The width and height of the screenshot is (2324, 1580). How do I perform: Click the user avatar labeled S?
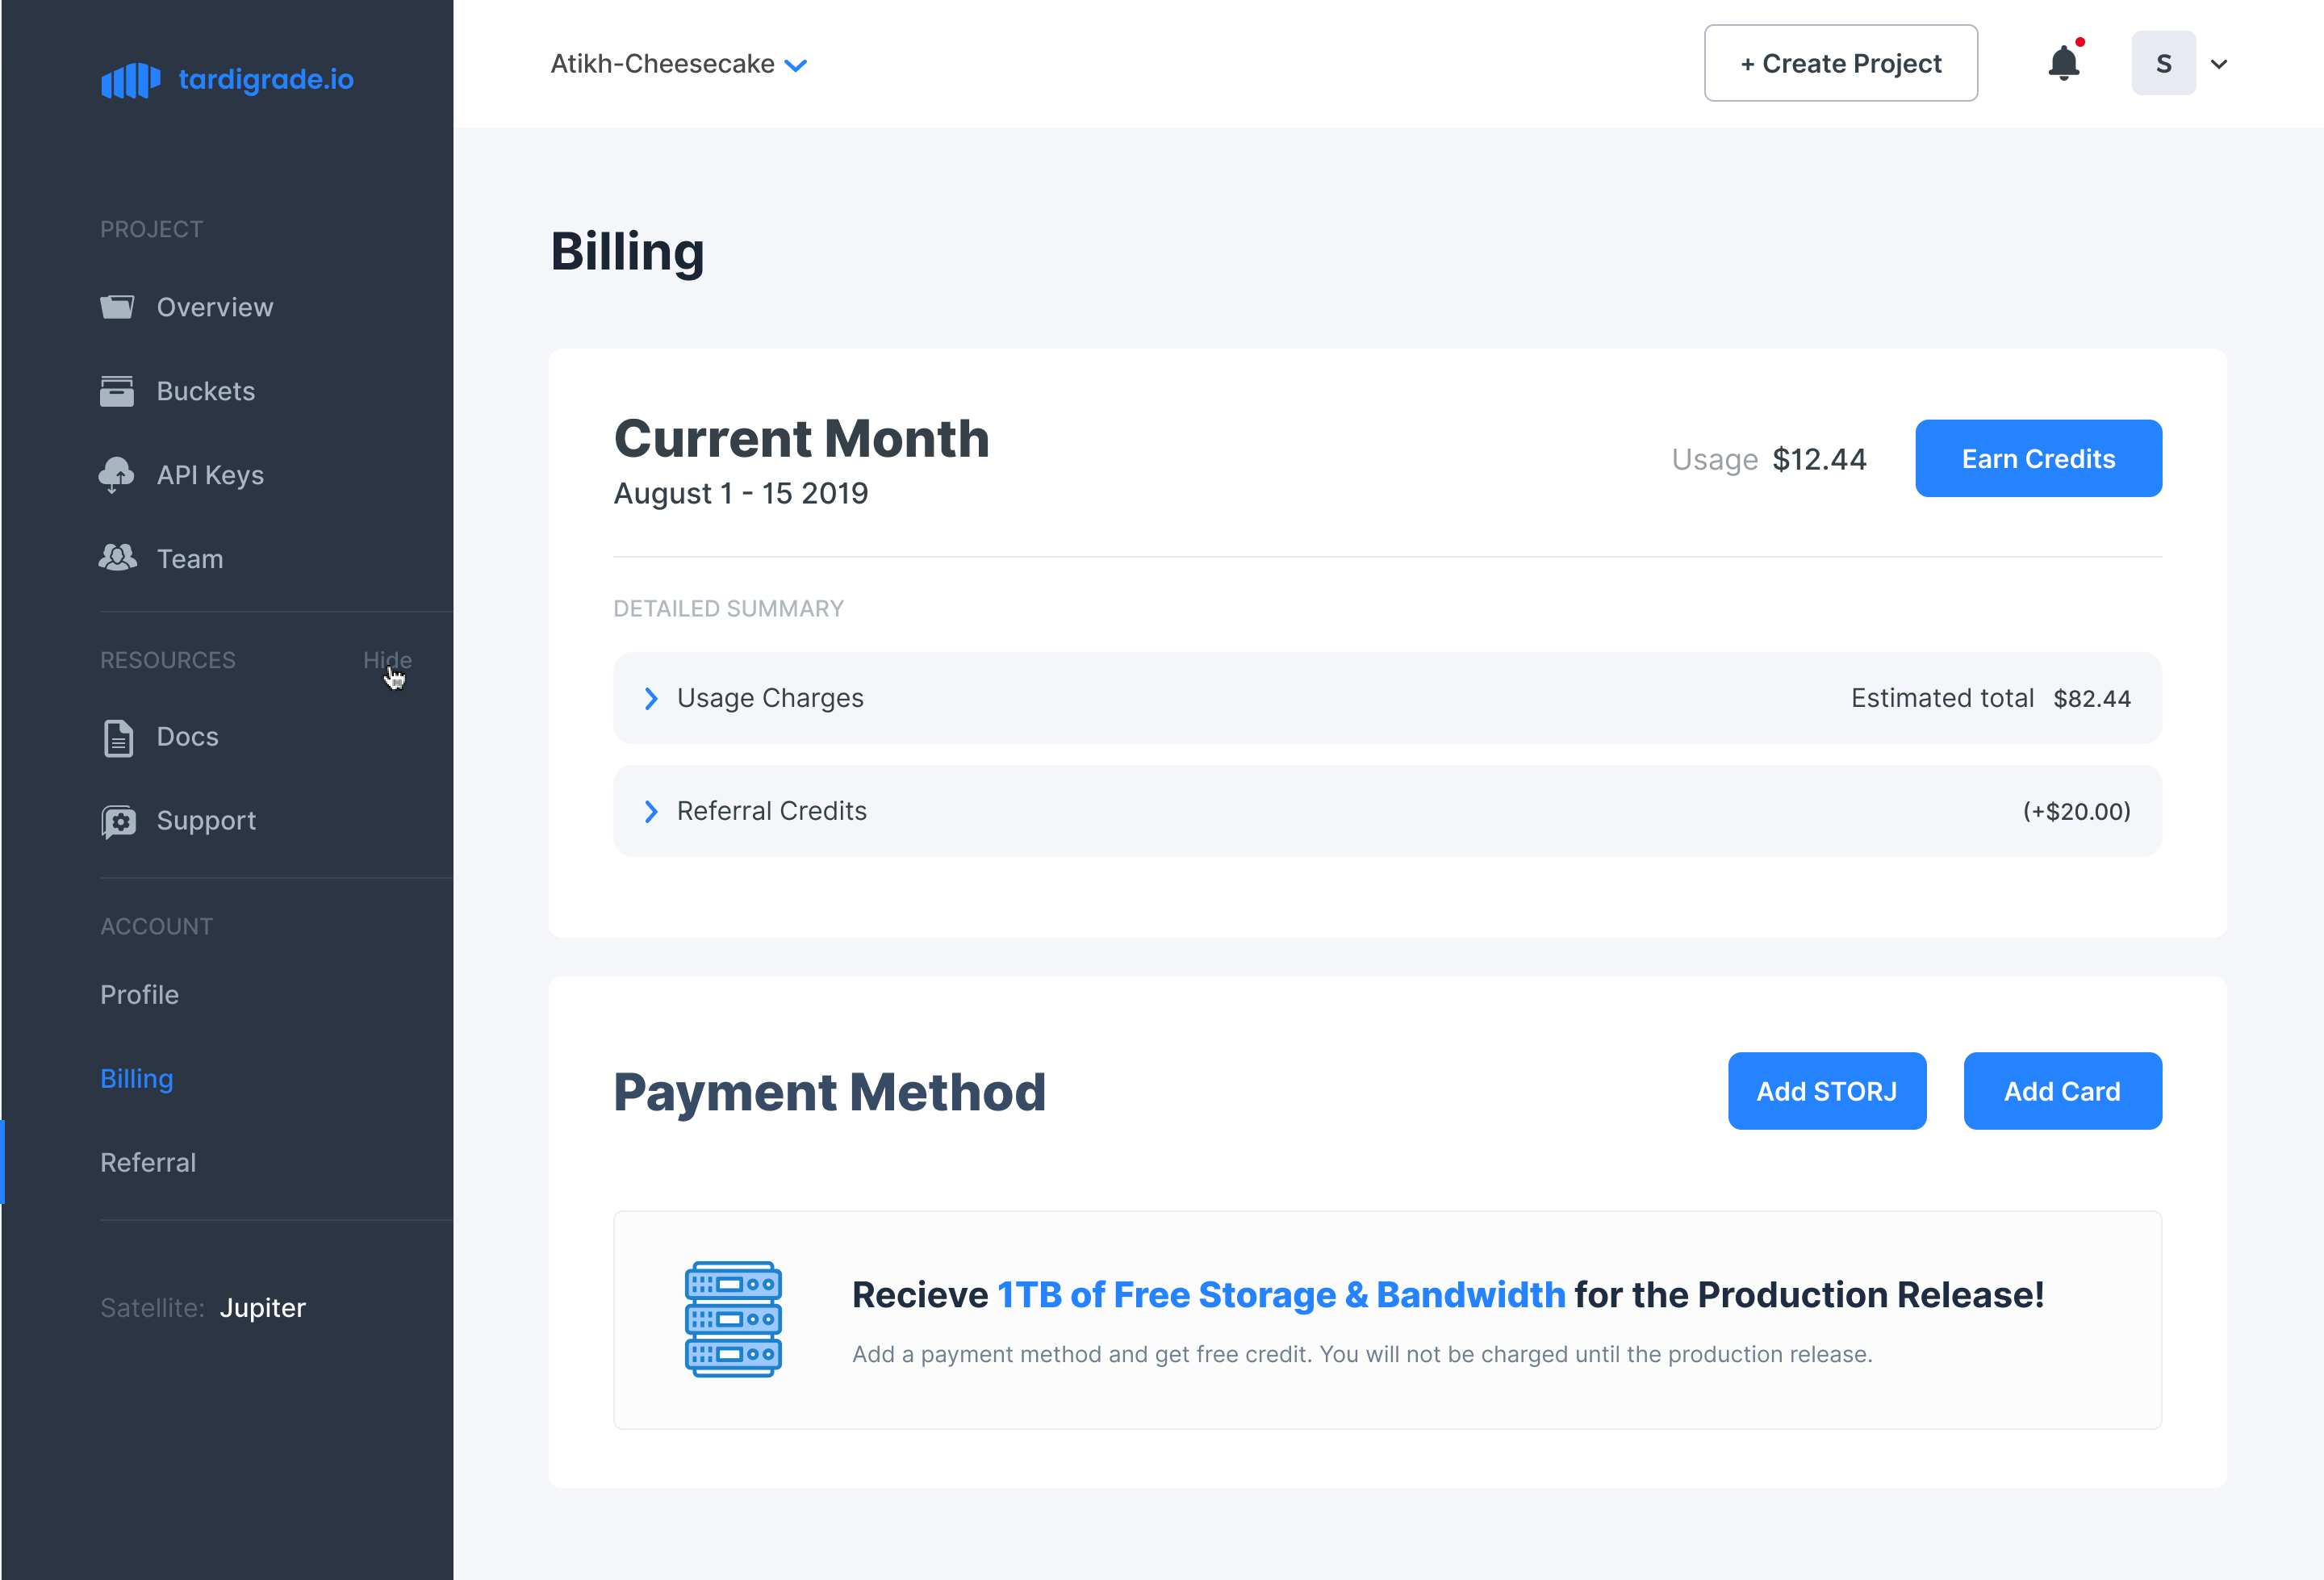[x=2164, y=63]
